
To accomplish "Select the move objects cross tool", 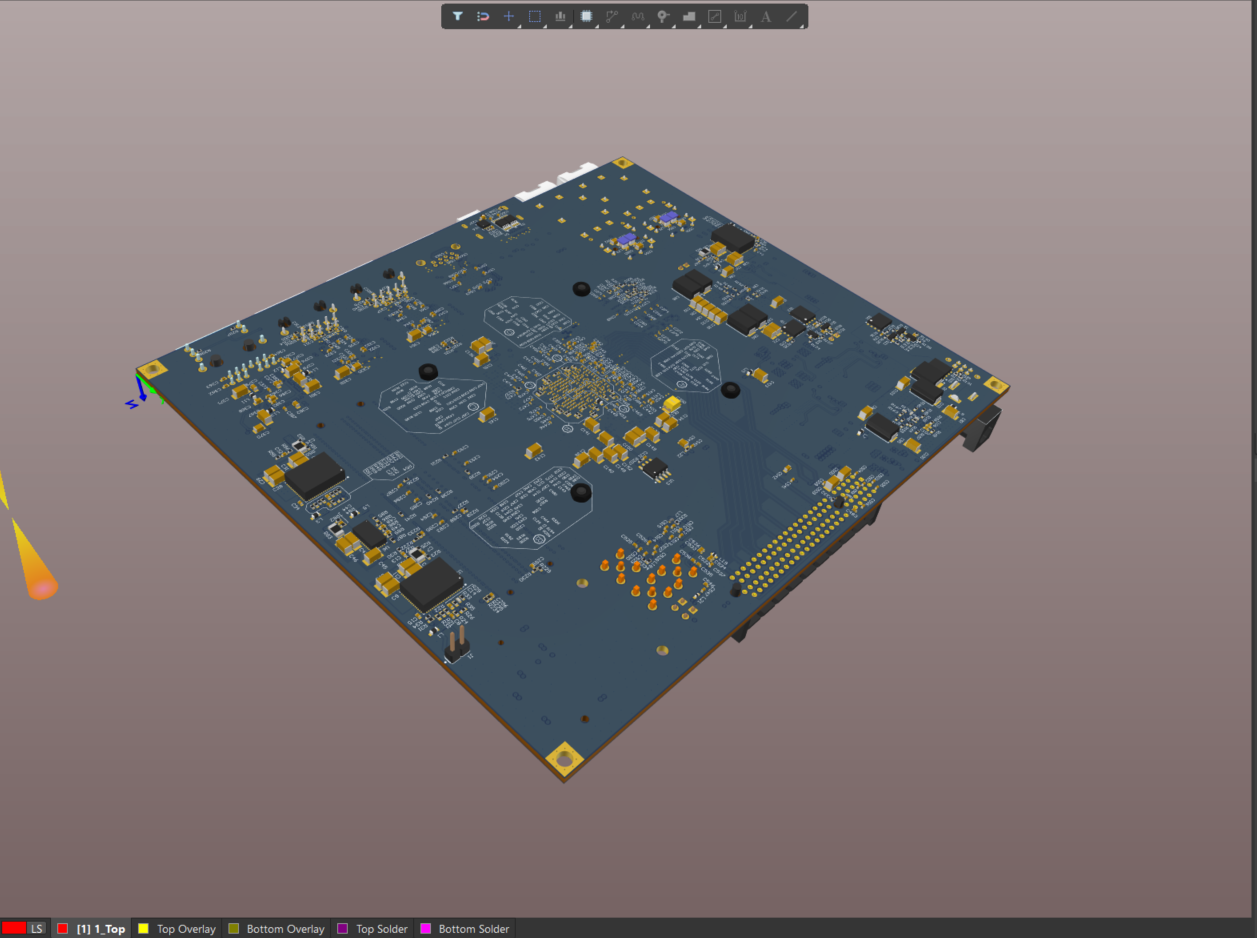I will click(509, 16).
